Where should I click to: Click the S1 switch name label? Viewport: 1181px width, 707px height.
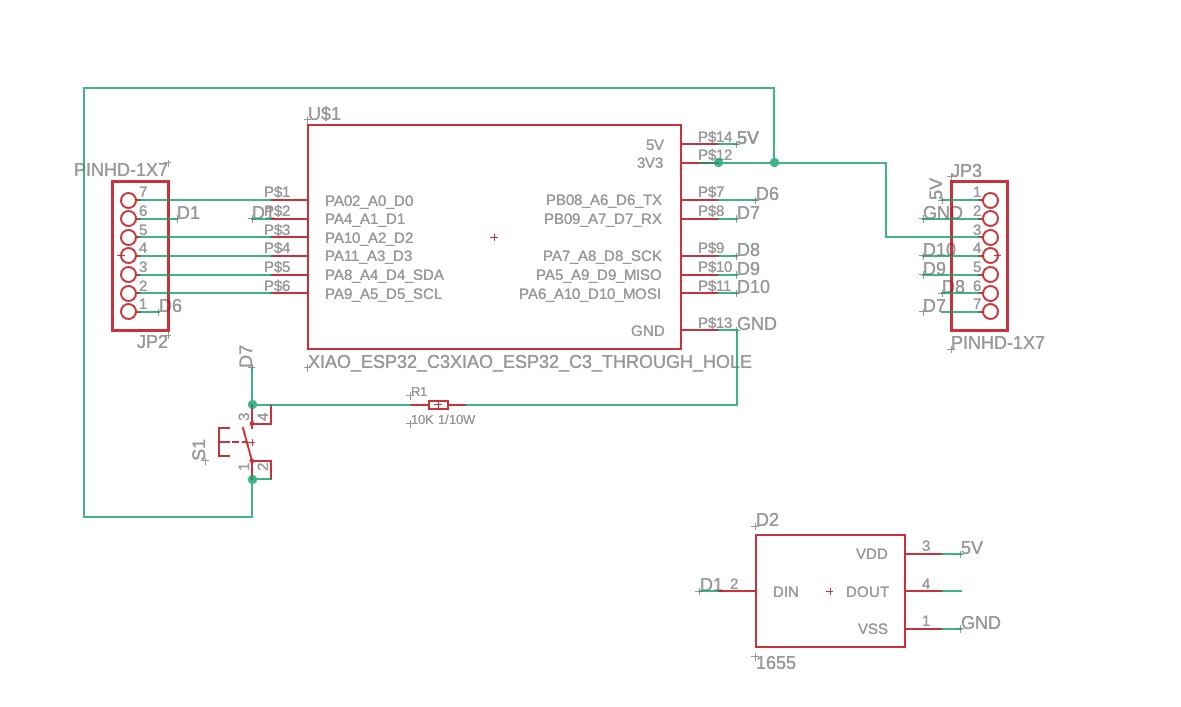coord(199,451)
